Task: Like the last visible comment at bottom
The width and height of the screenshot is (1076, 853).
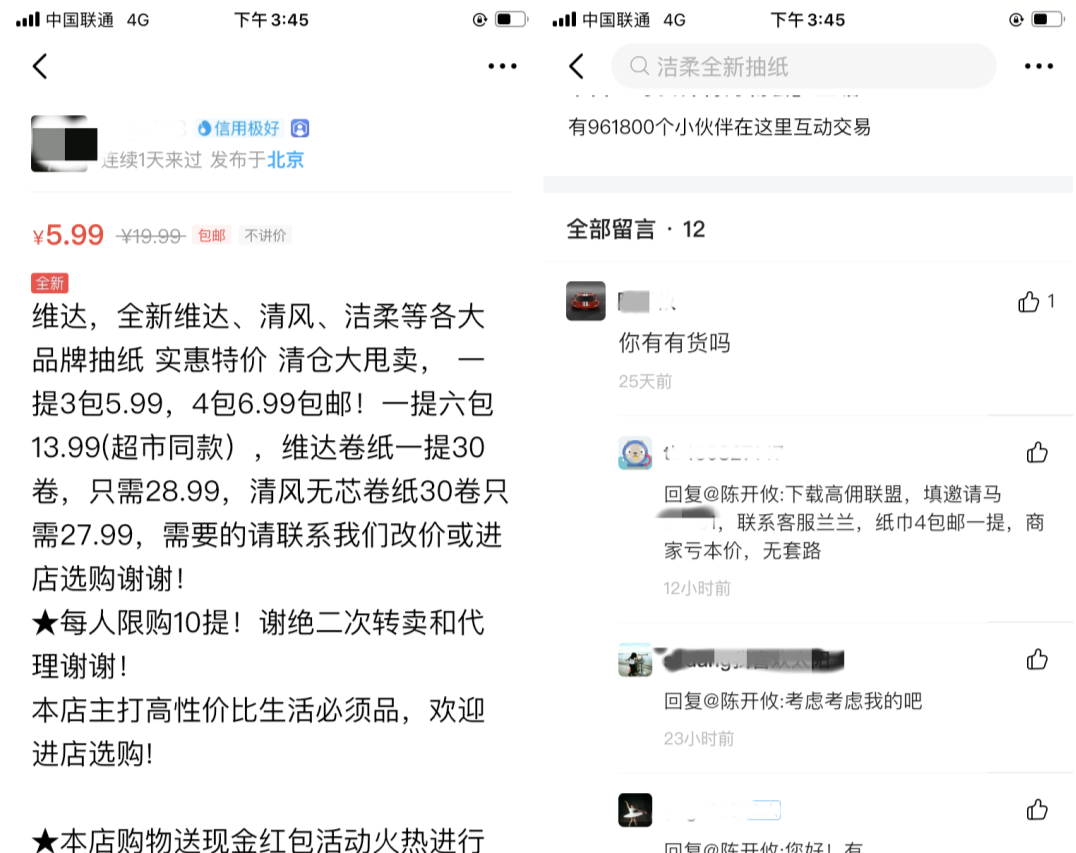Action: tap(1037, 810)
